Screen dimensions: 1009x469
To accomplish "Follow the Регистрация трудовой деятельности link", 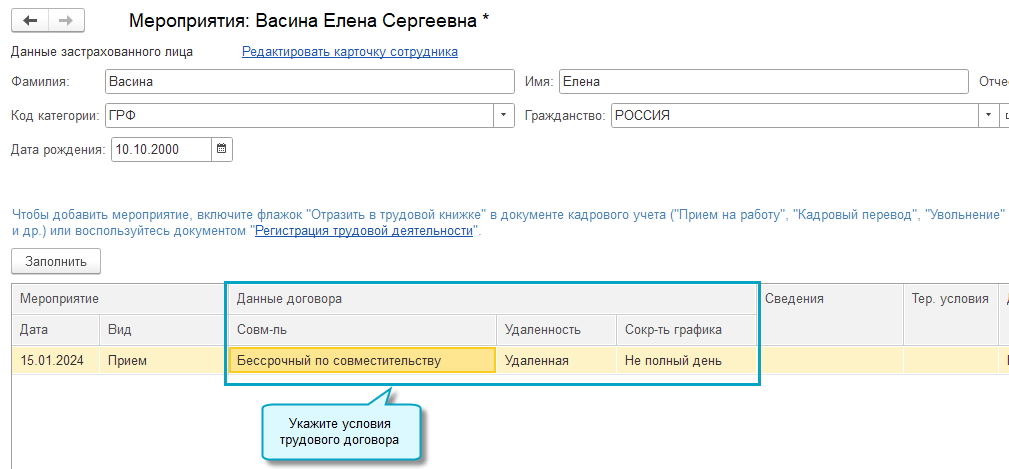I will click(x=364, y=231).
